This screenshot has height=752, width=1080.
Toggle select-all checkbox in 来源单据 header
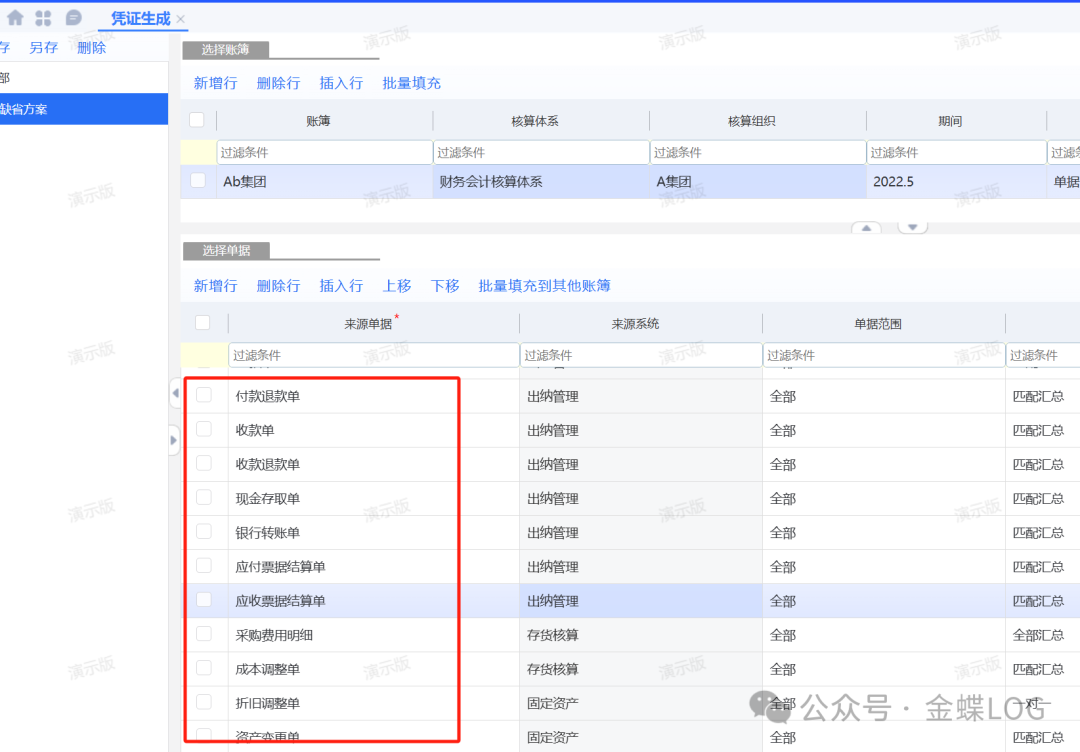coord(203,322)
